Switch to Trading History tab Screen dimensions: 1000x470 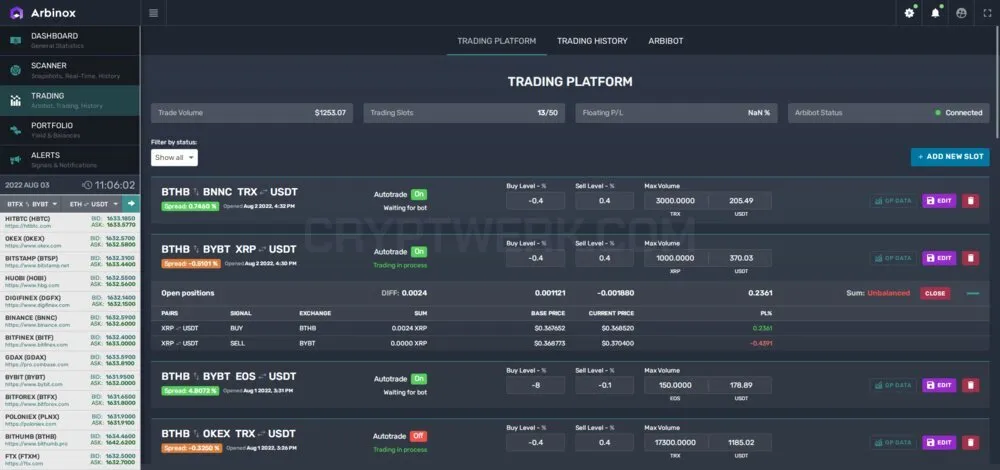[x=592, y=41]
